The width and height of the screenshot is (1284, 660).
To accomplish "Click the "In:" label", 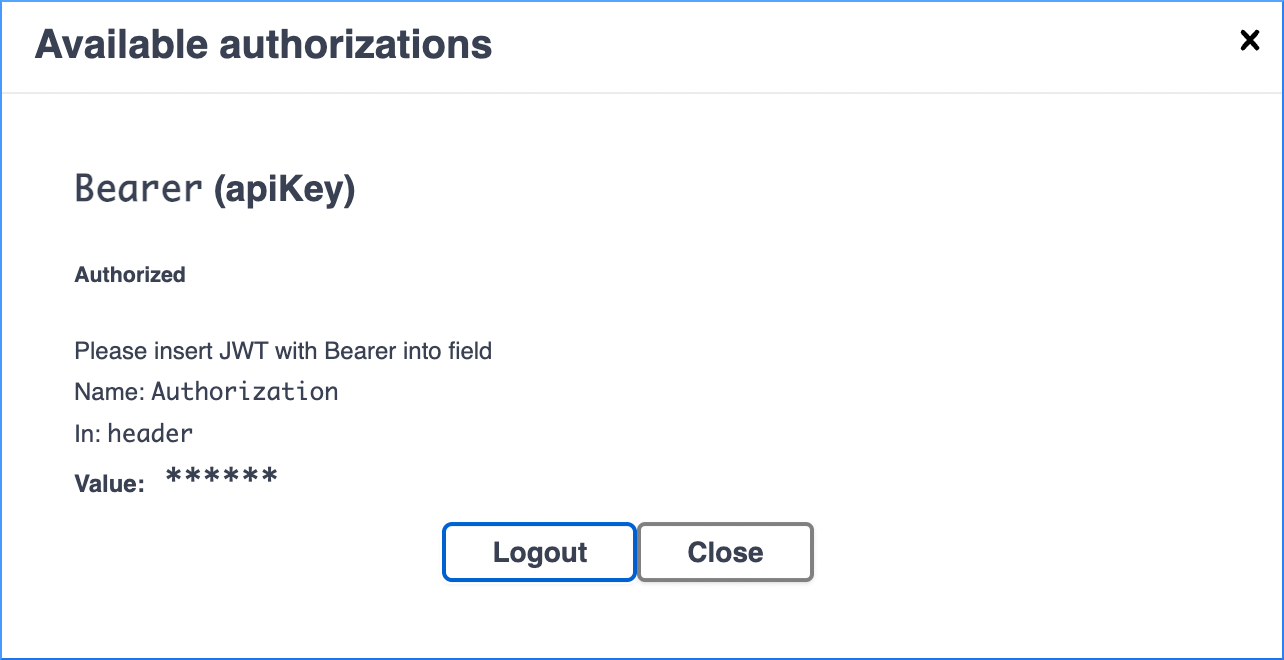I will [88, 434].
